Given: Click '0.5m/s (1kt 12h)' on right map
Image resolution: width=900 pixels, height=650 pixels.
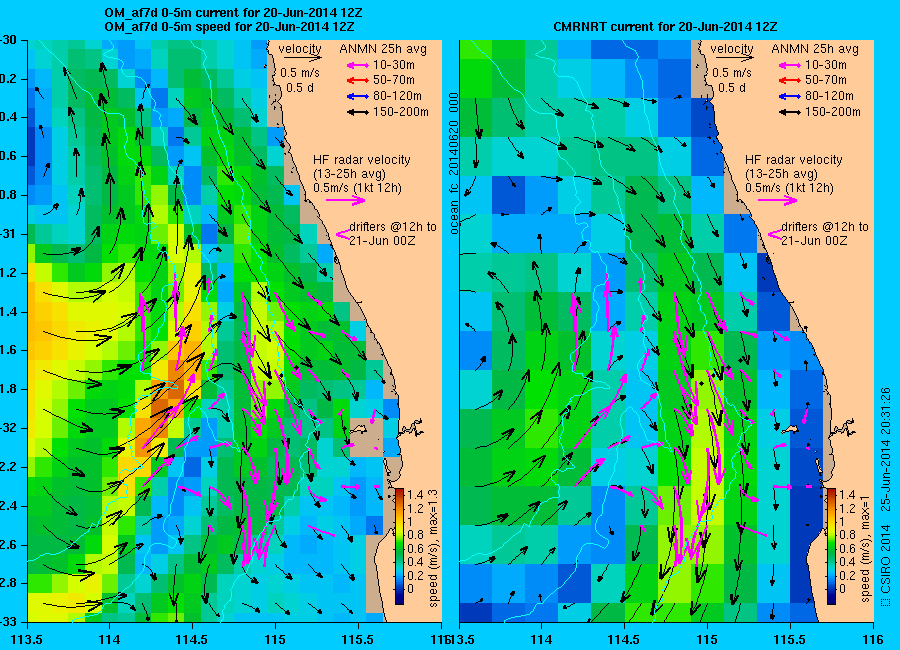Looking at the screenshot, I should pos(790,188).
